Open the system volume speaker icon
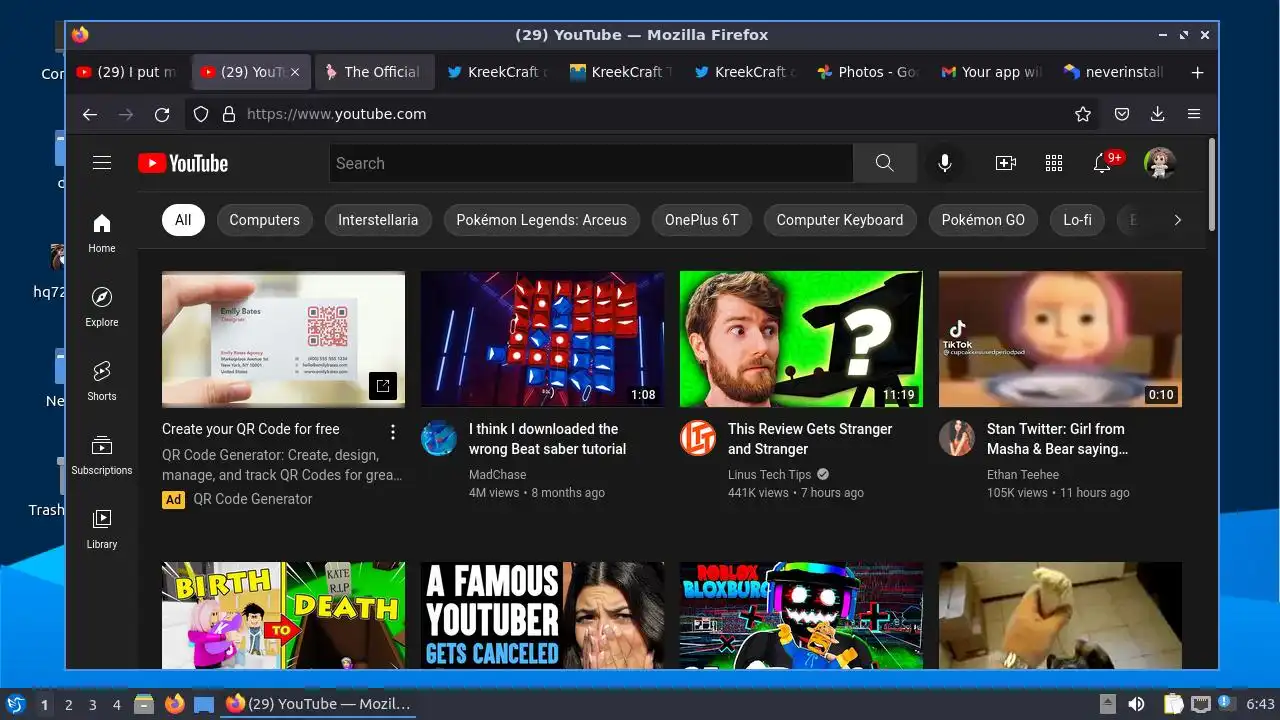 pos(1136,704)
